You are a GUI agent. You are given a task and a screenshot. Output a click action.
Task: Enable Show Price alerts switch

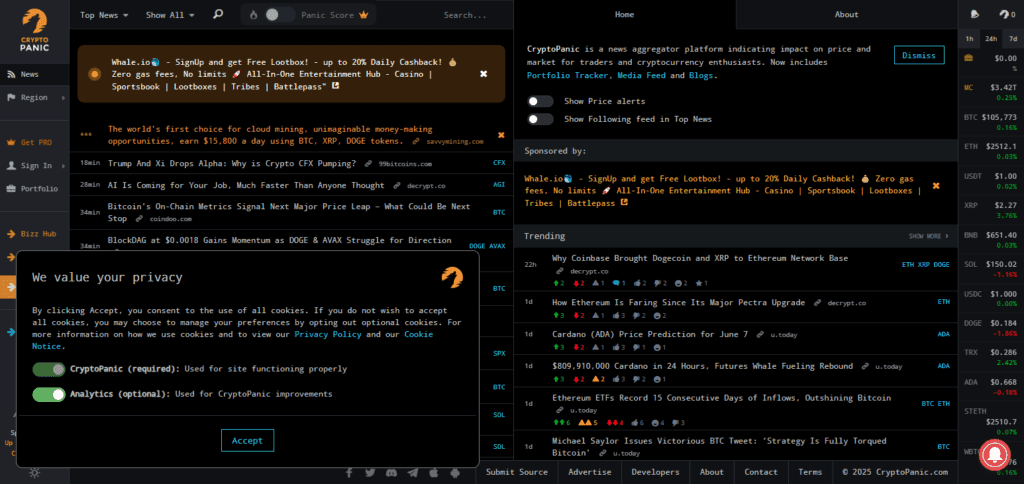coord(540,101)
